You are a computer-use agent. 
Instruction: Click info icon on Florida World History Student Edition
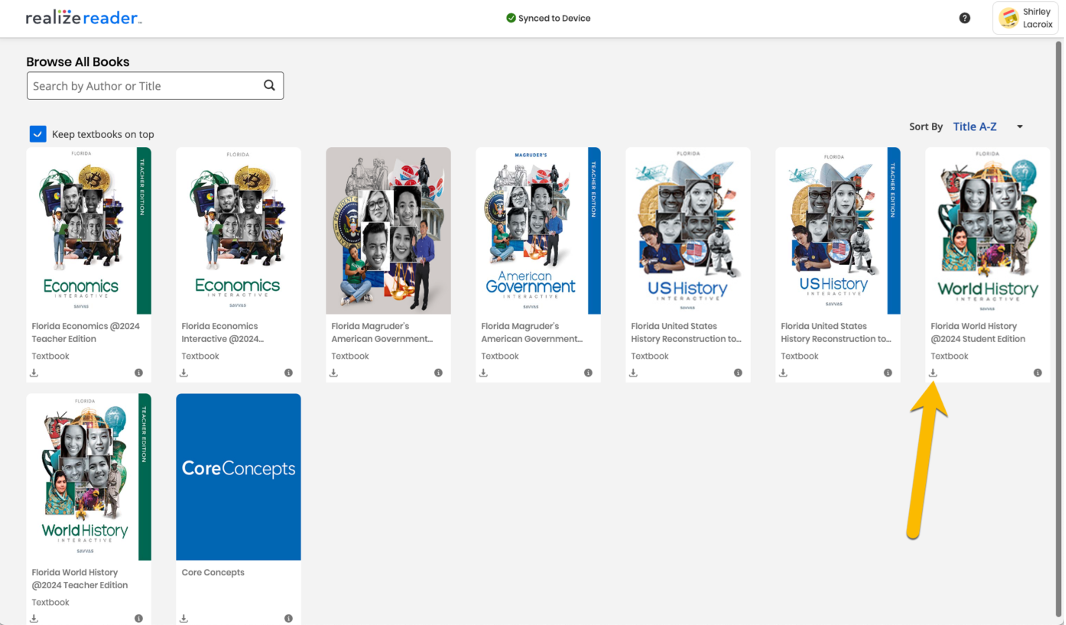(x=1037, y=373)
